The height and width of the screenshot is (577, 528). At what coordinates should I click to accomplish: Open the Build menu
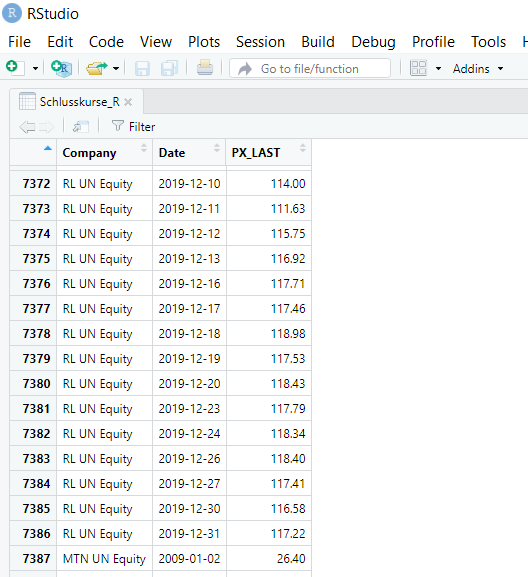[x=318, y=42]
